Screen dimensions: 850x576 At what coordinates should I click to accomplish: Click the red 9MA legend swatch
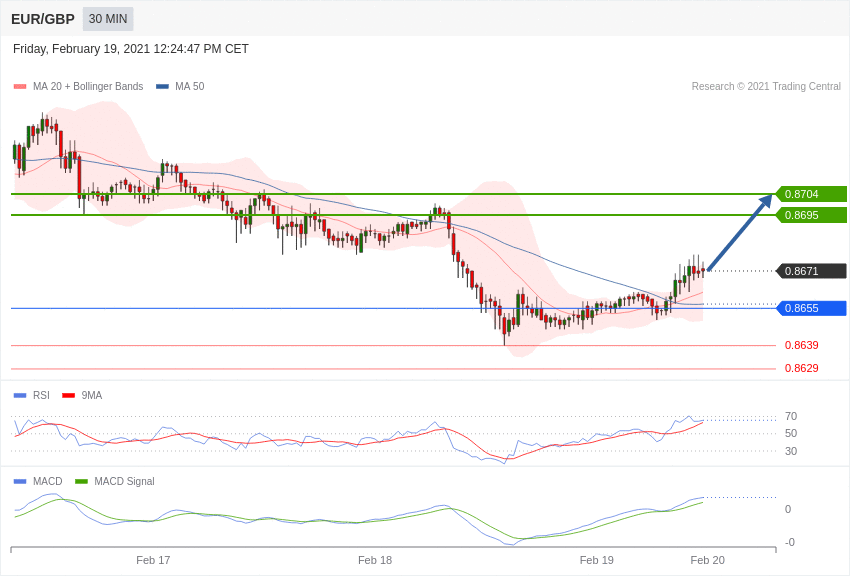[69, 396]
